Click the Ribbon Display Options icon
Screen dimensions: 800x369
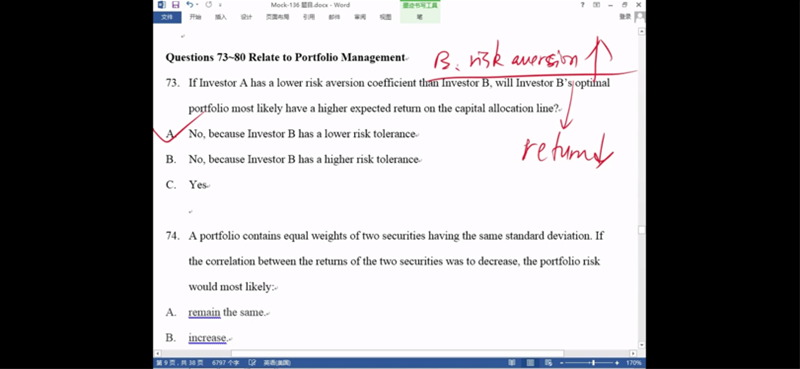[x=596, y=5]
